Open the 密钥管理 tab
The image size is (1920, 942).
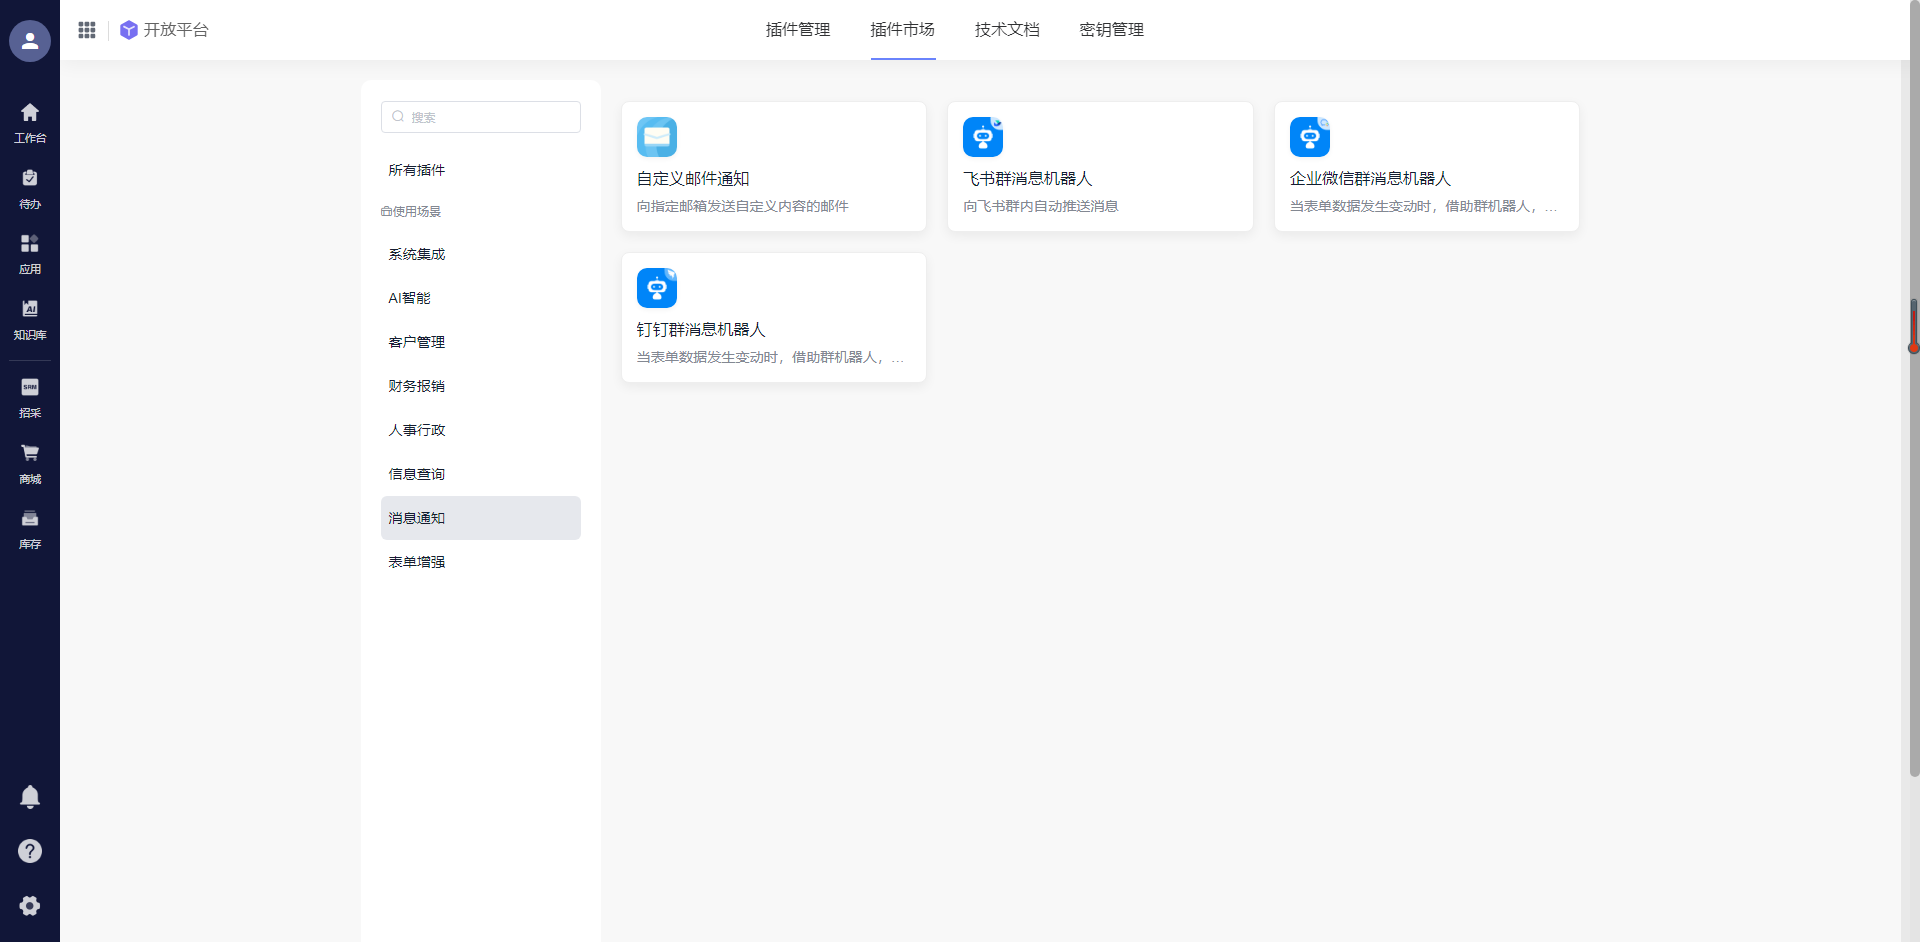(1111, 30)
